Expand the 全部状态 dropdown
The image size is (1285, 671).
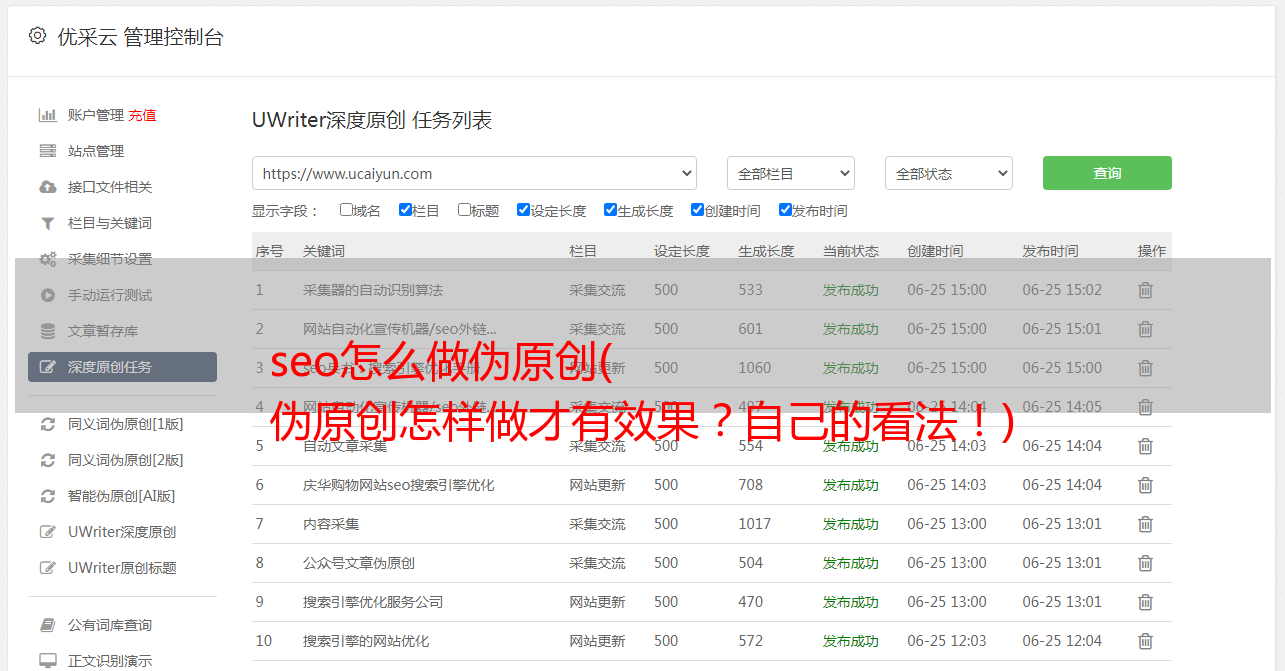point(948,173)
